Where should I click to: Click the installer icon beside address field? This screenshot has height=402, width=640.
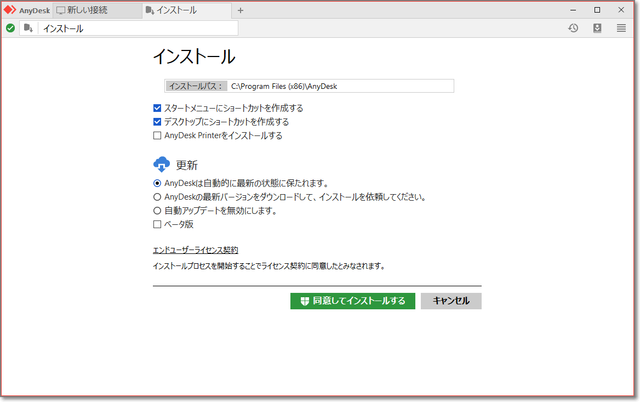[28, 29]
